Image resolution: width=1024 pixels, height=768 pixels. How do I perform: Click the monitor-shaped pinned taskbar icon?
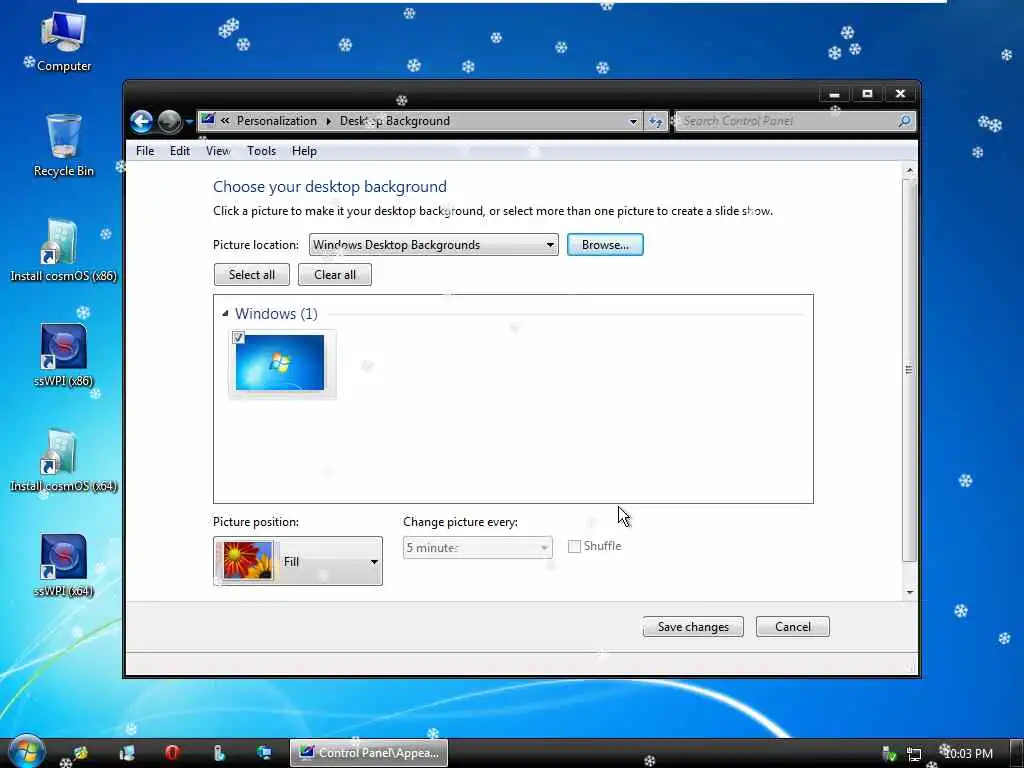coord(264,753)
